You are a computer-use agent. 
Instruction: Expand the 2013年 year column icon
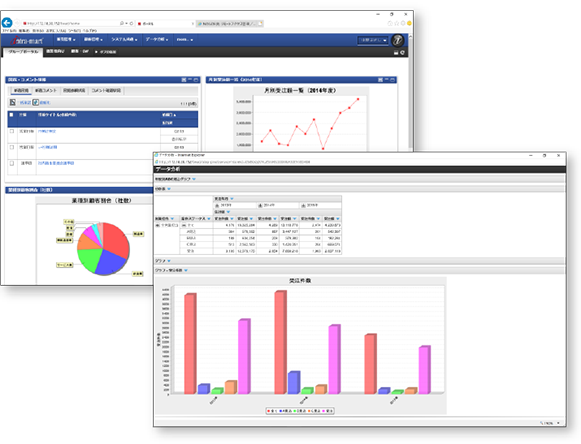point(218,205)
